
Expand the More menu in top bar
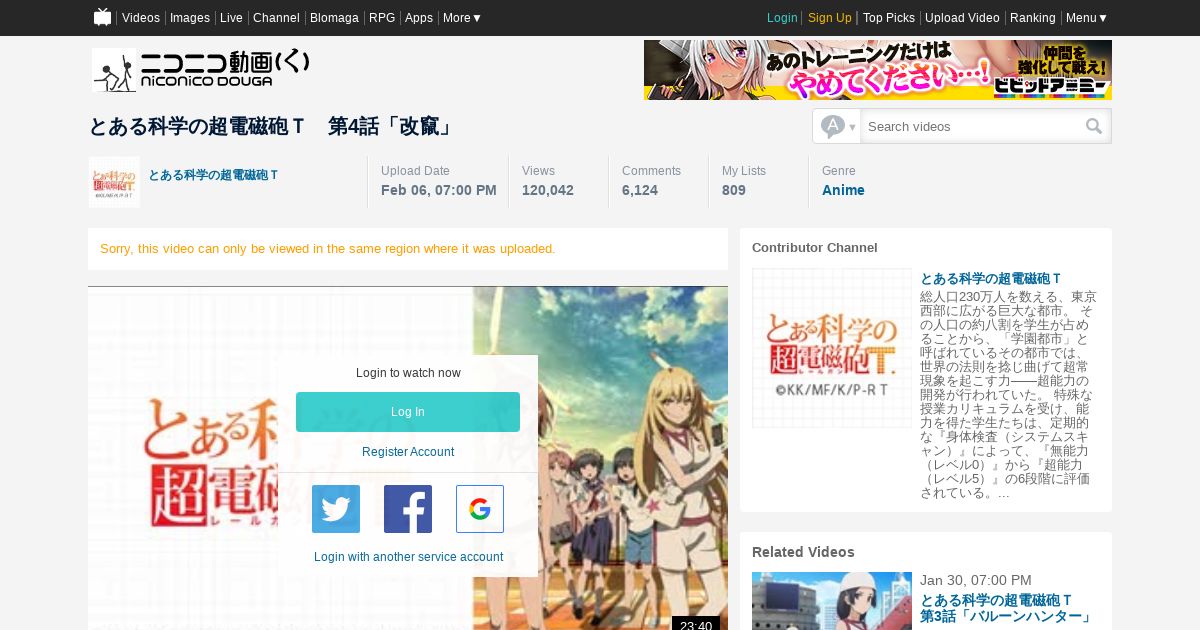(x=462, y=18)
